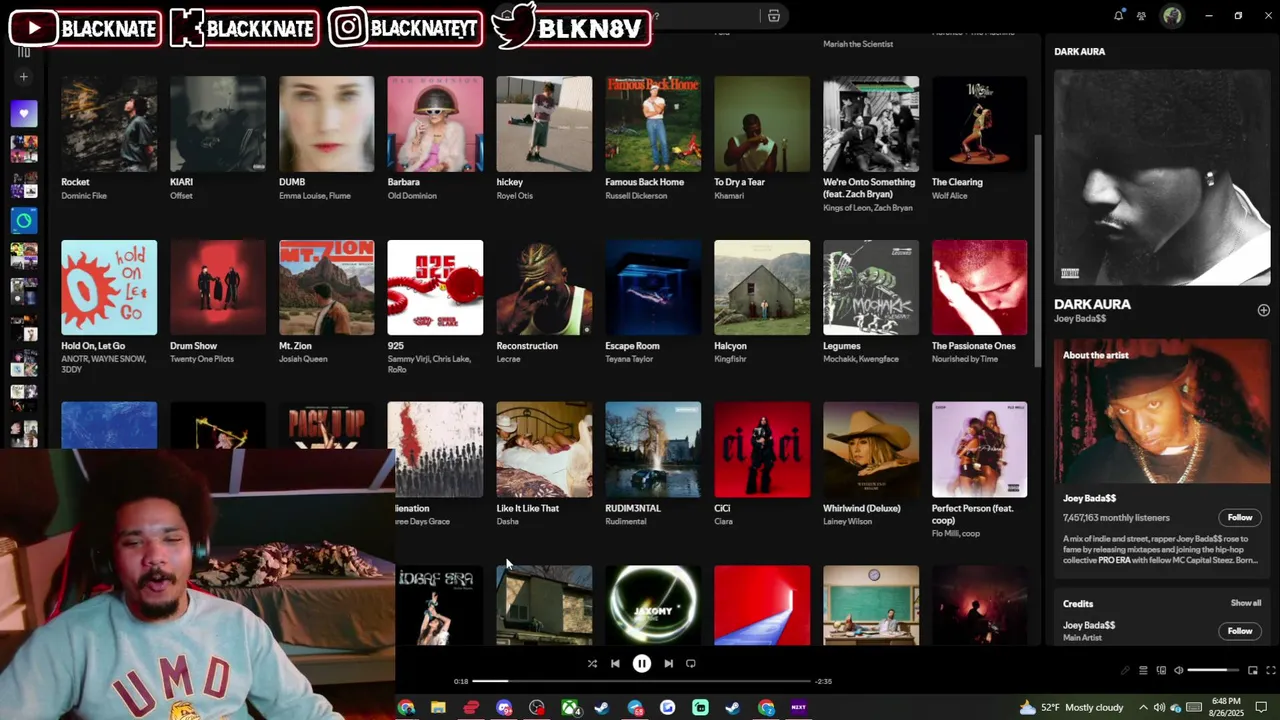Open the queue icon
Viewport: 1280px width, 720px height.
pos(1143,670)
